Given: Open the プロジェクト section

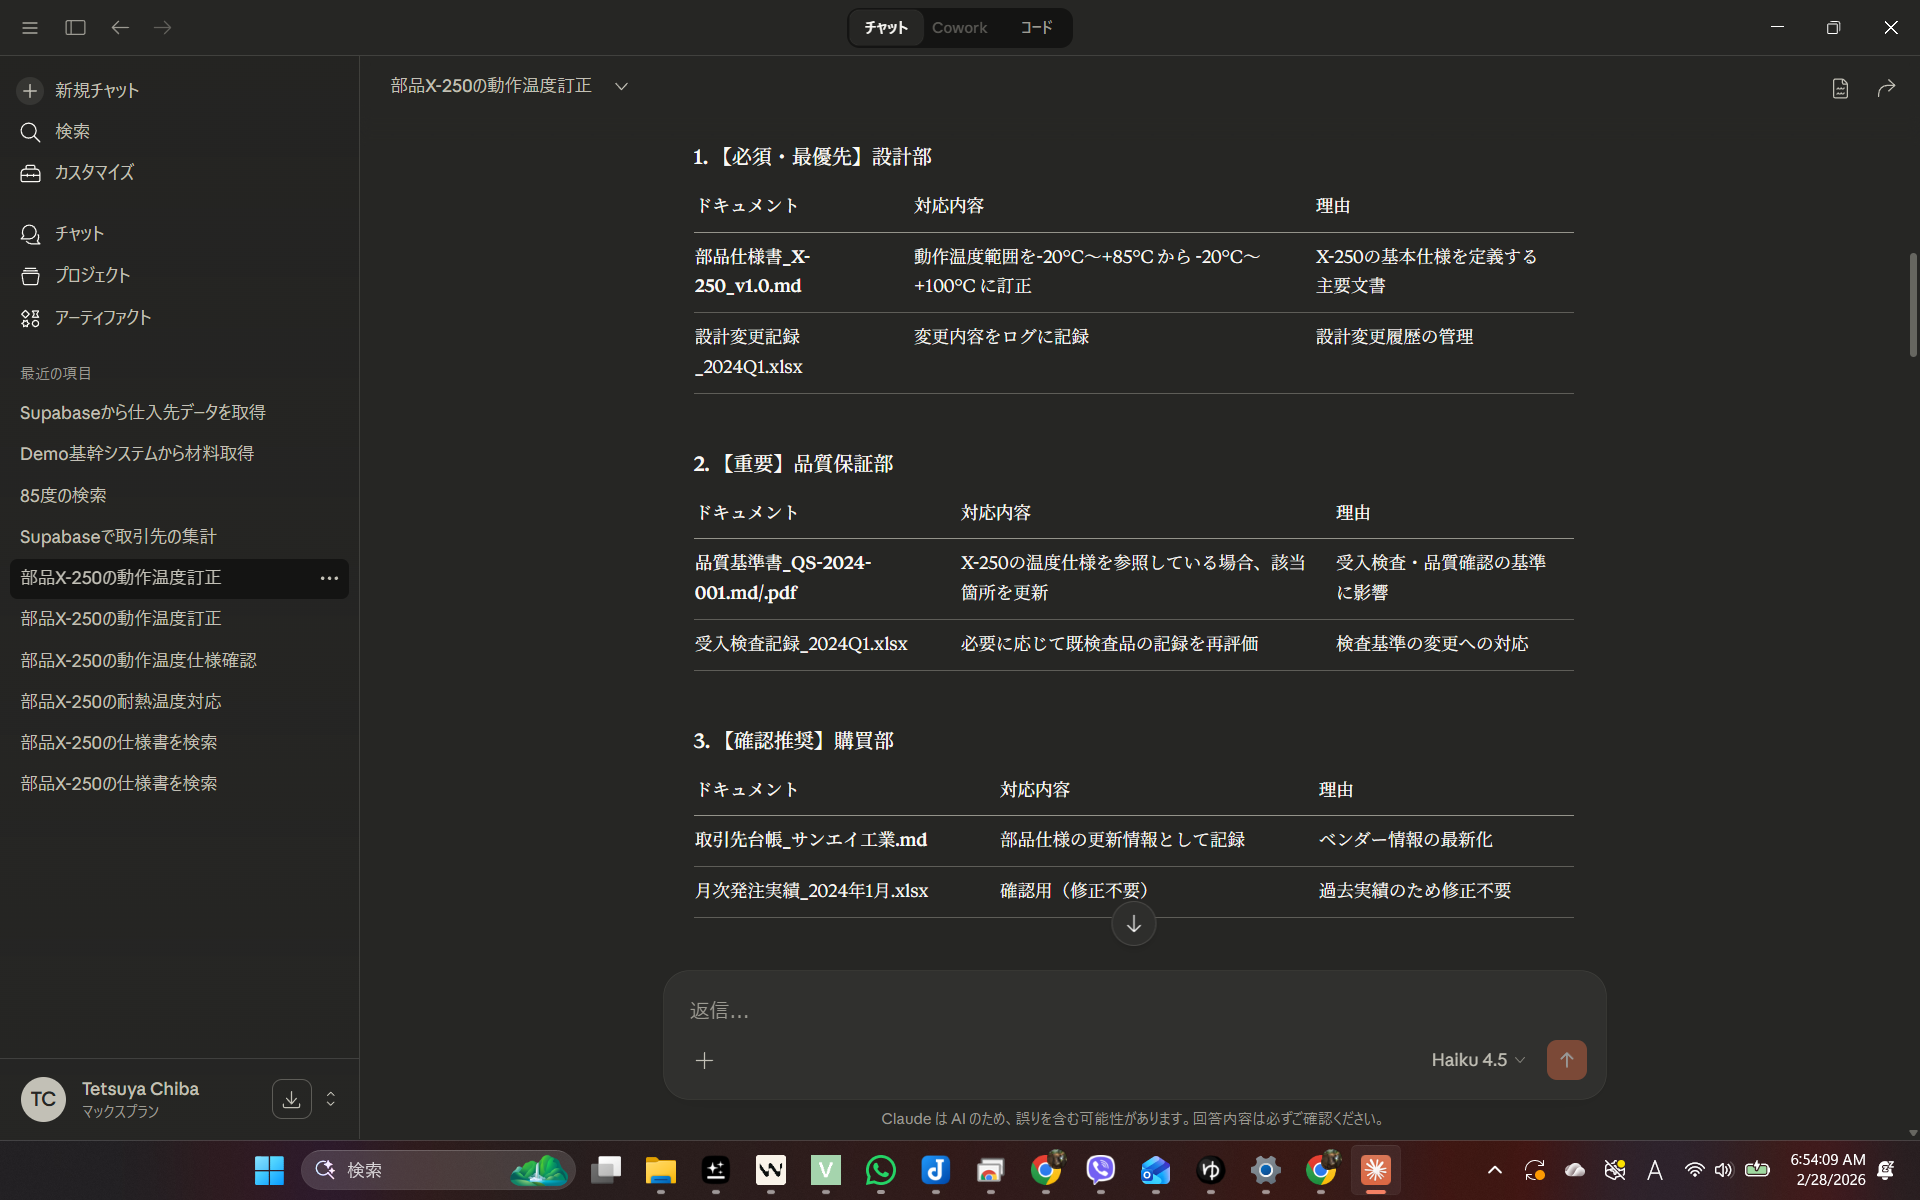Looking at the screenshot, I should coord(92,275).
